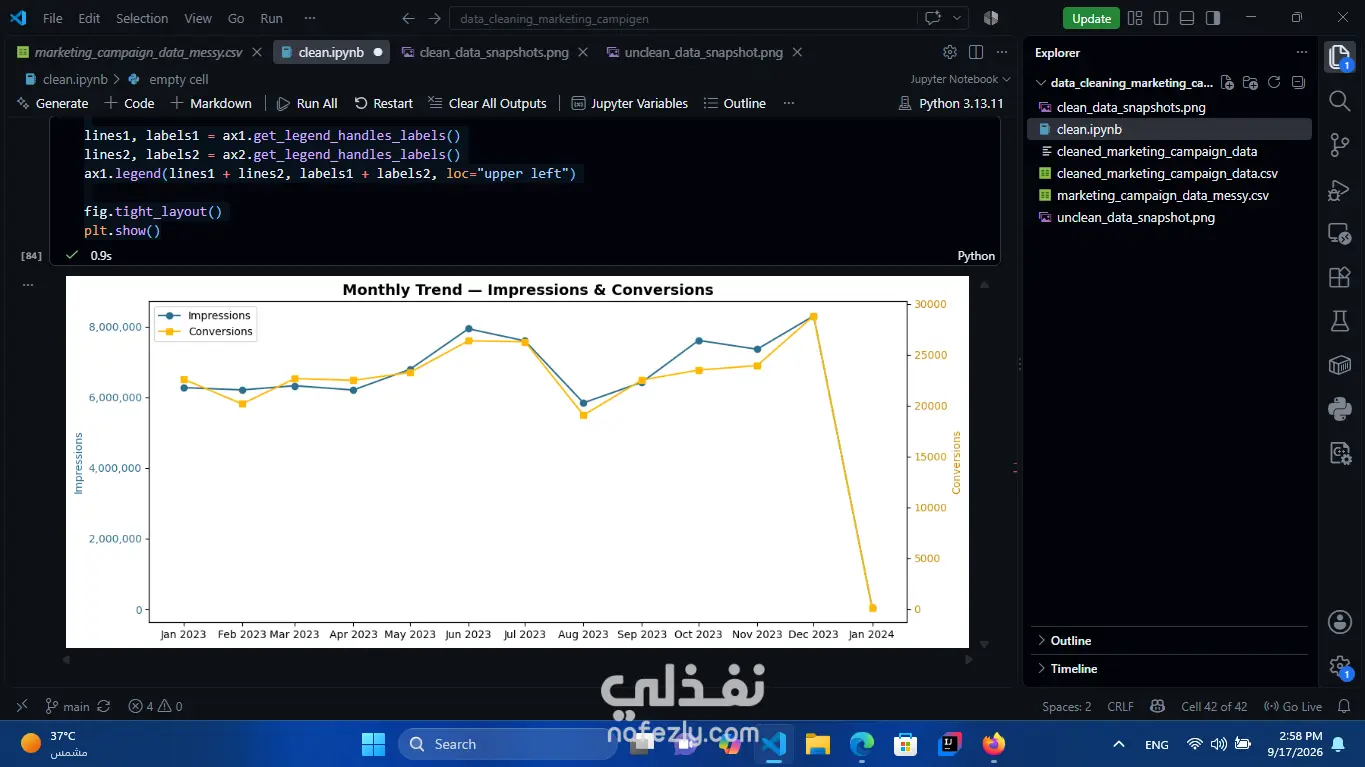The width and height of the screenshot is (1365, 767).
Task: Click the split editor right icon
Action: click(x=976, y=52)
